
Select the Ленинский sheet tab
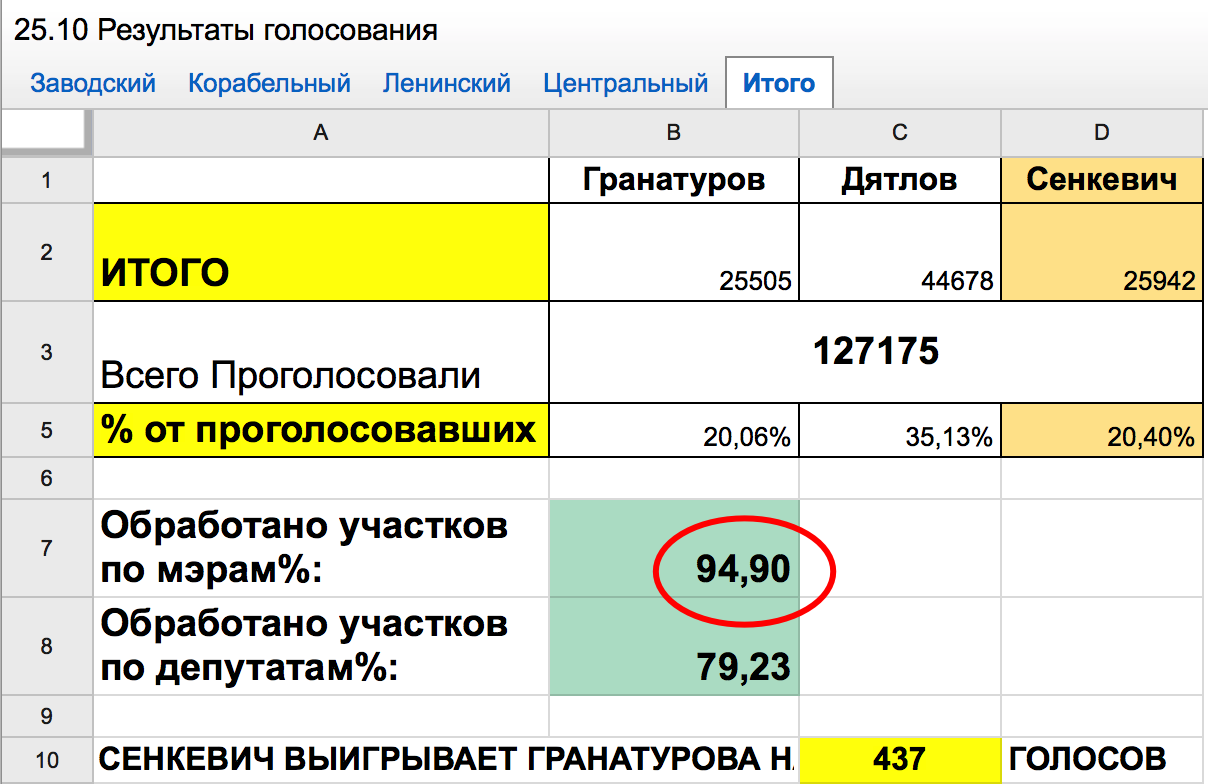click(x=446, y=83)
